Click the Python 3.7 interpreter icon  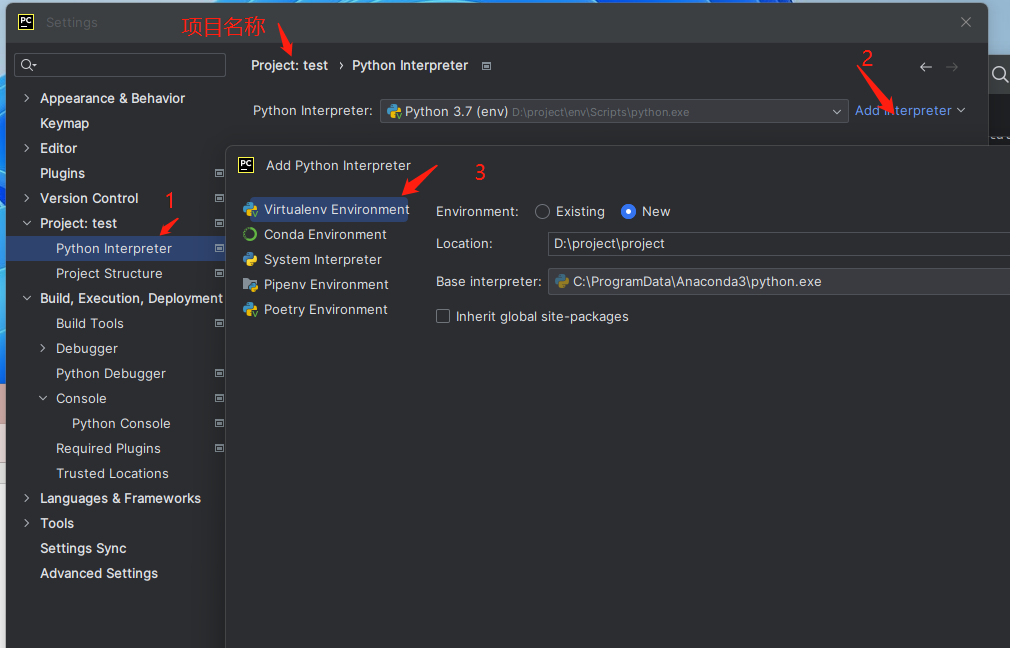coord(394,111)
